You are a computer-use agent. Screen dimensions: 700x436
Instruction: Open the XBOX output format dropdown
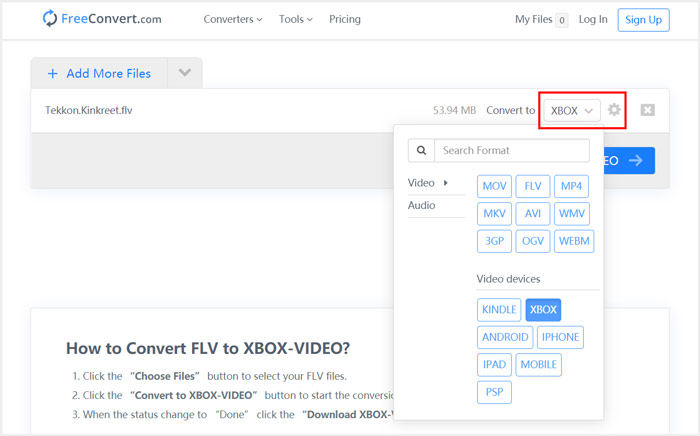click(571, 110)
